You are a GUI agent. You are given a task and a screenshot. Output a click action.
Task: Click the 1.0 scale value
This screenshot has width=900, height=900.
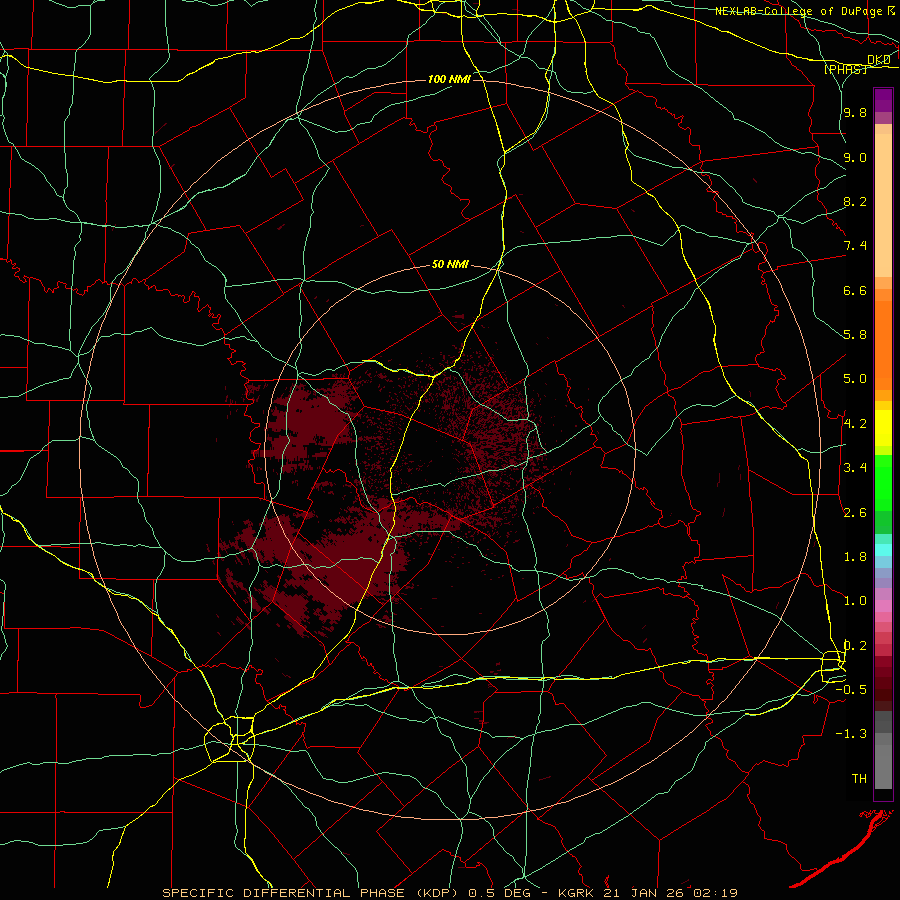pos(855,601)
